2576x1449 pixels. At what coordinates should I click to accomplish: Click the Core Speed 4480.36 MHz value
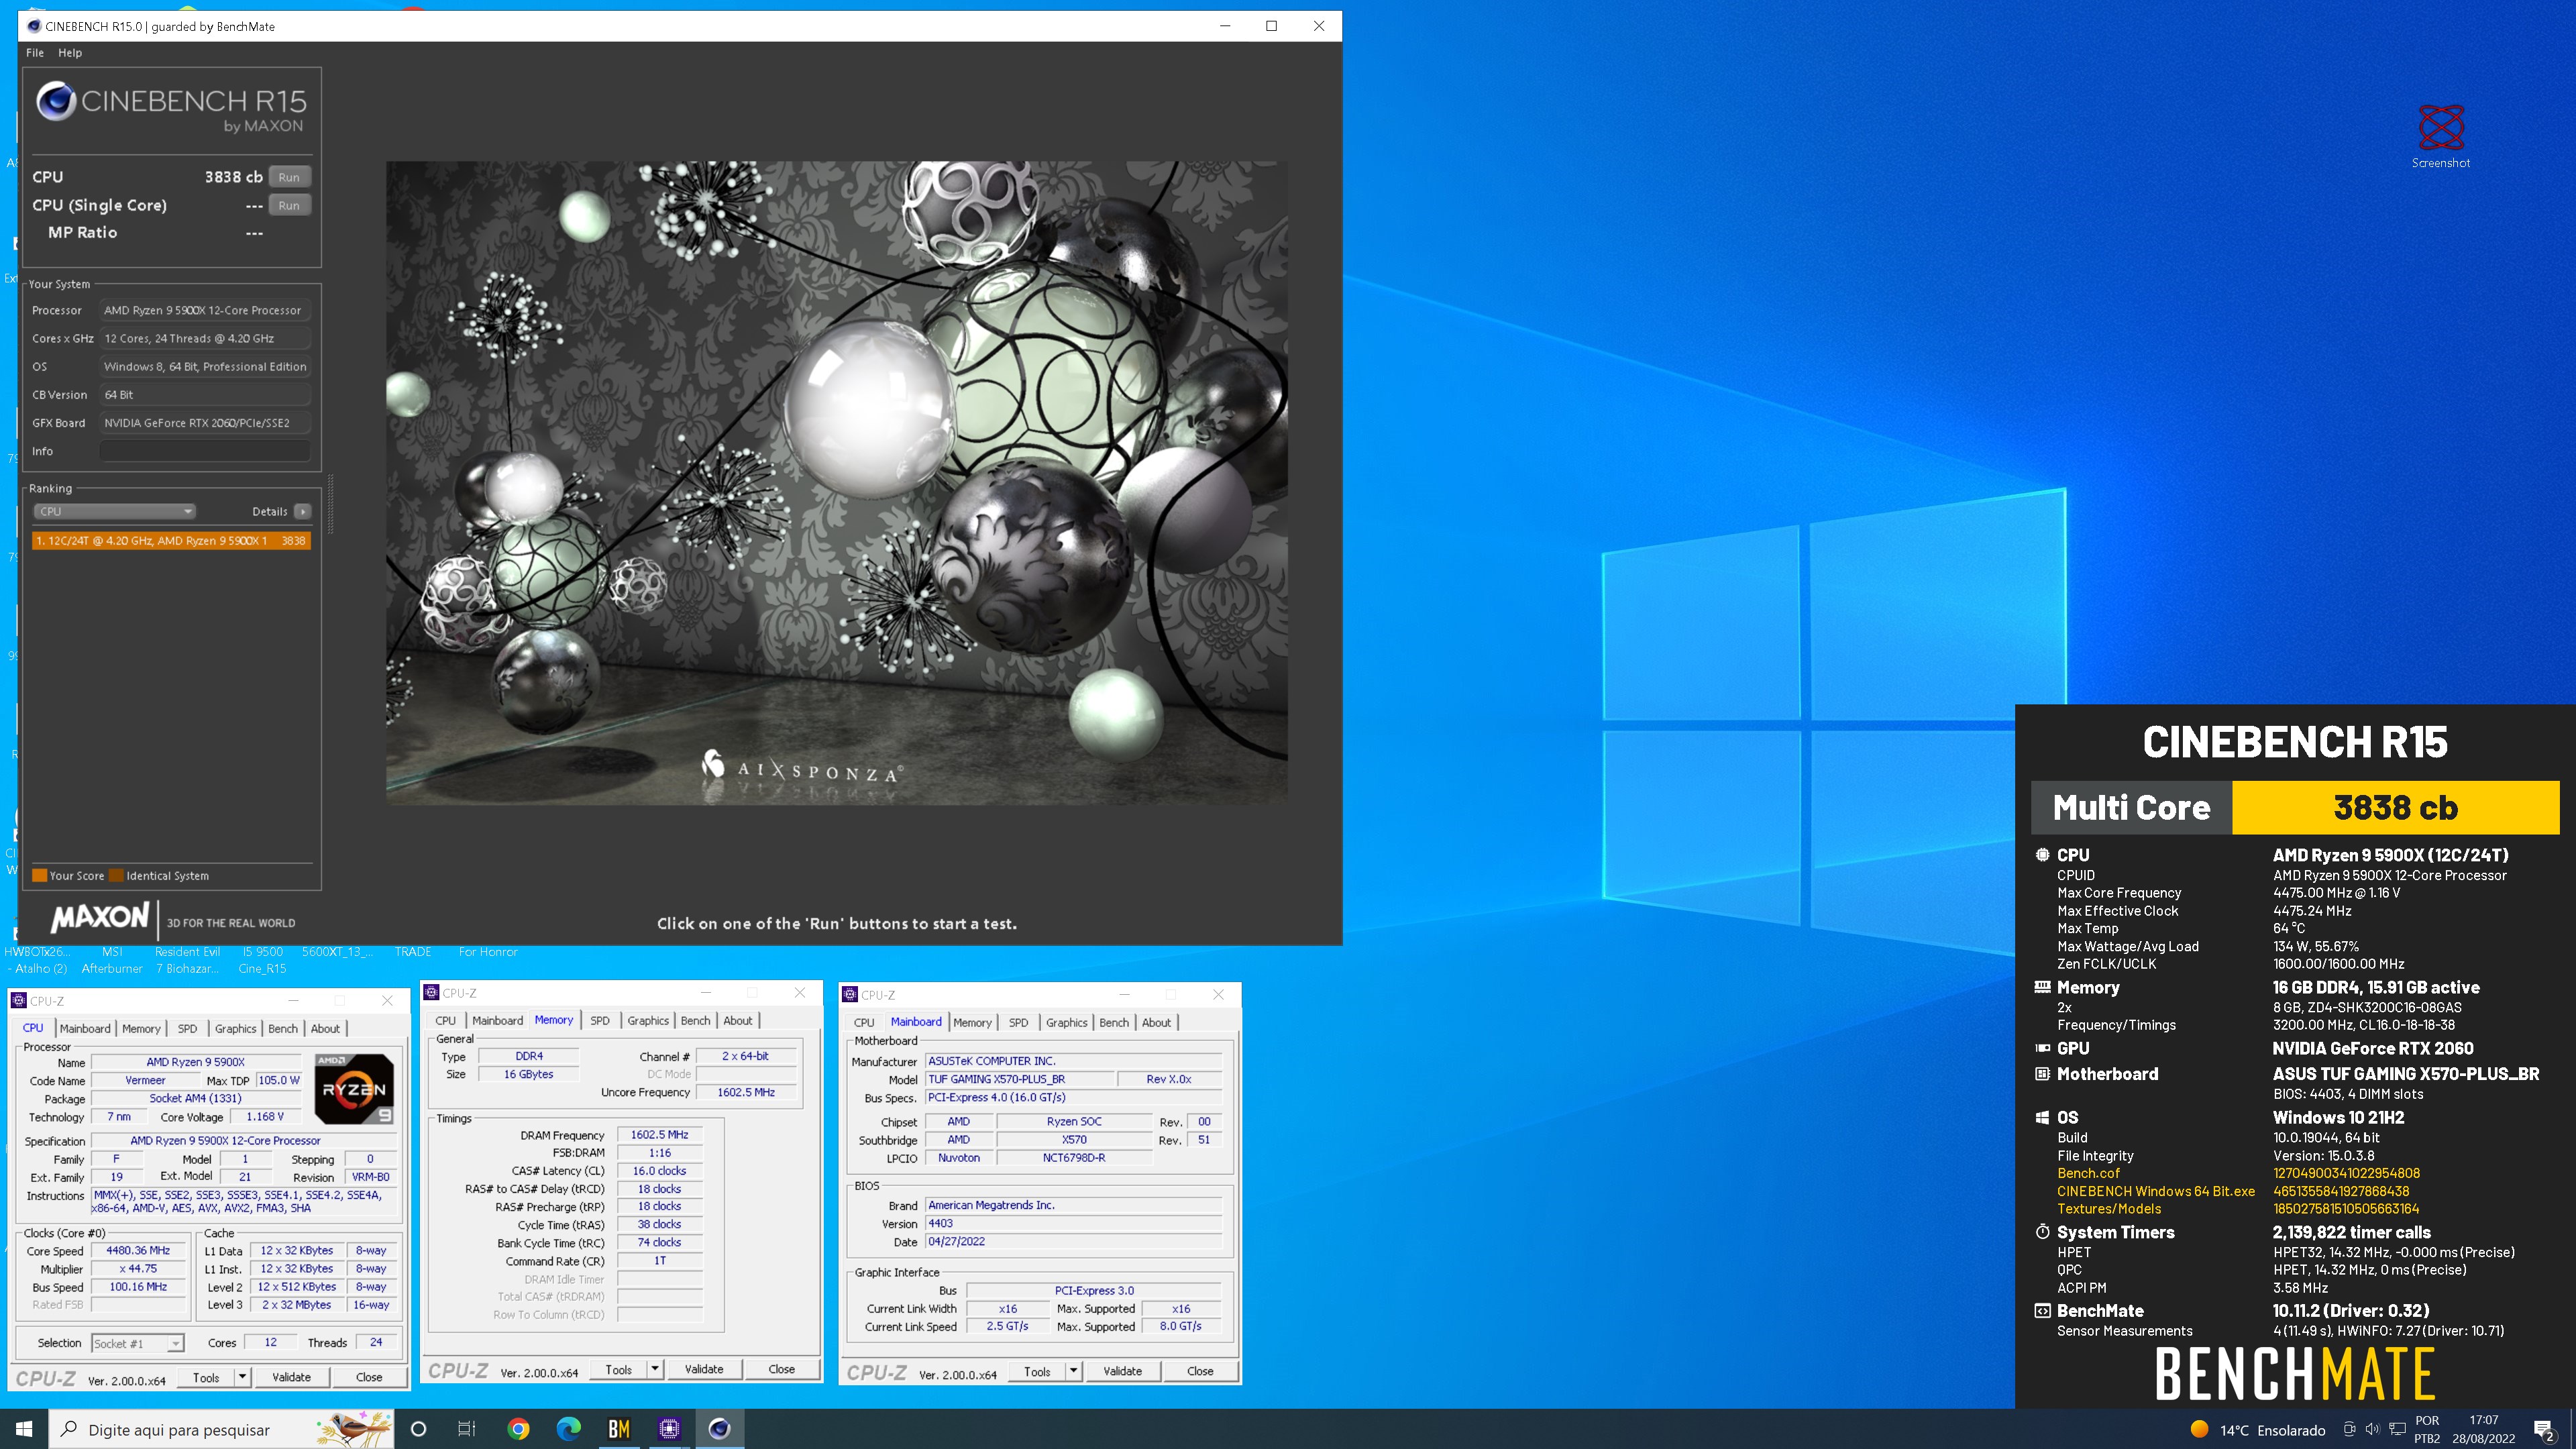point(138,1250)
